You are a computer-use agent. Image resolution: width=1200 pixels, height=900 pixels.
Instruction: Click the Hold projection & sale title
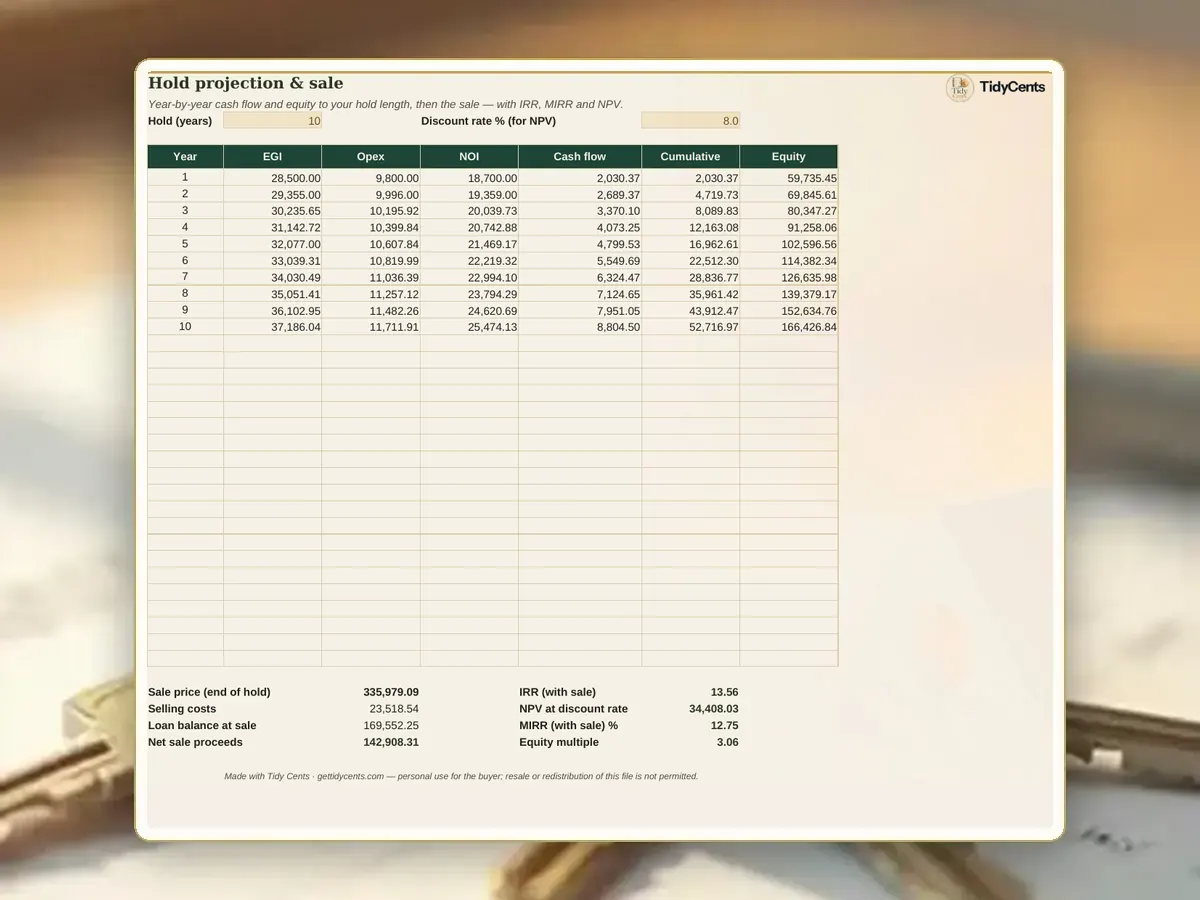coord(246,83)
